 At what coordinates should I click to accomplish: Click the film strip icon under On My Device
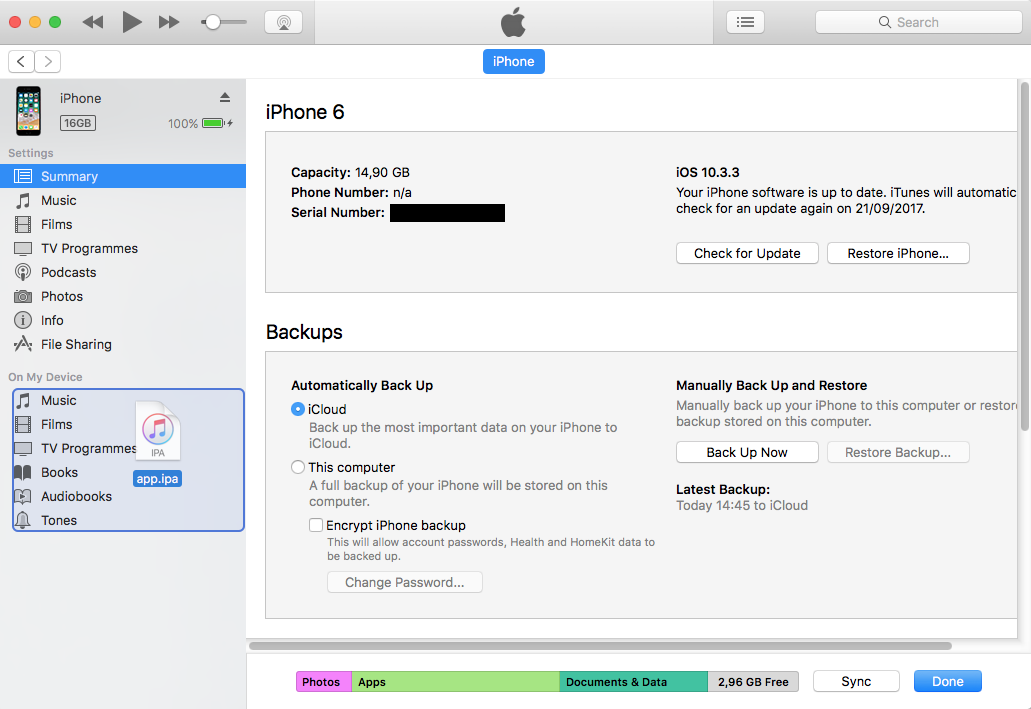coord(23,424)
